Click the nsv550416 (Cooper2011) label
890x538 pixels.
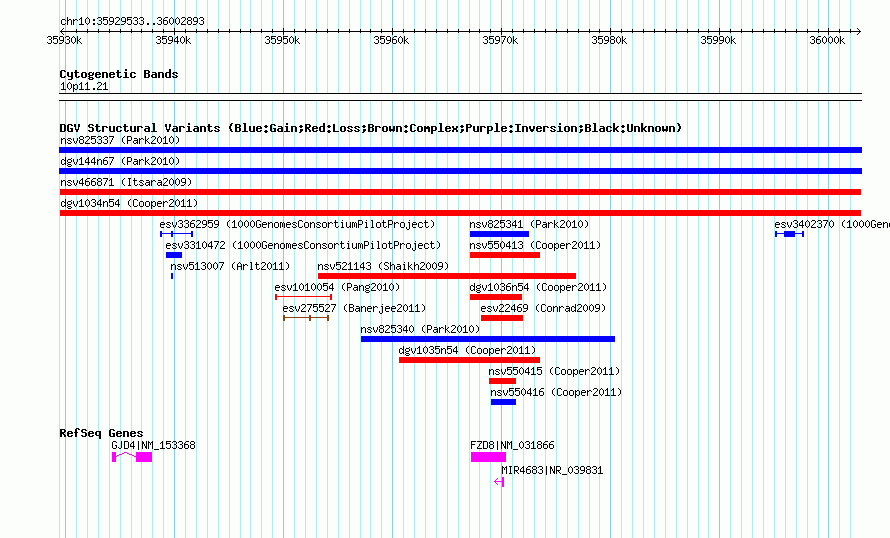pyautogui.click(x=556, y=392)
